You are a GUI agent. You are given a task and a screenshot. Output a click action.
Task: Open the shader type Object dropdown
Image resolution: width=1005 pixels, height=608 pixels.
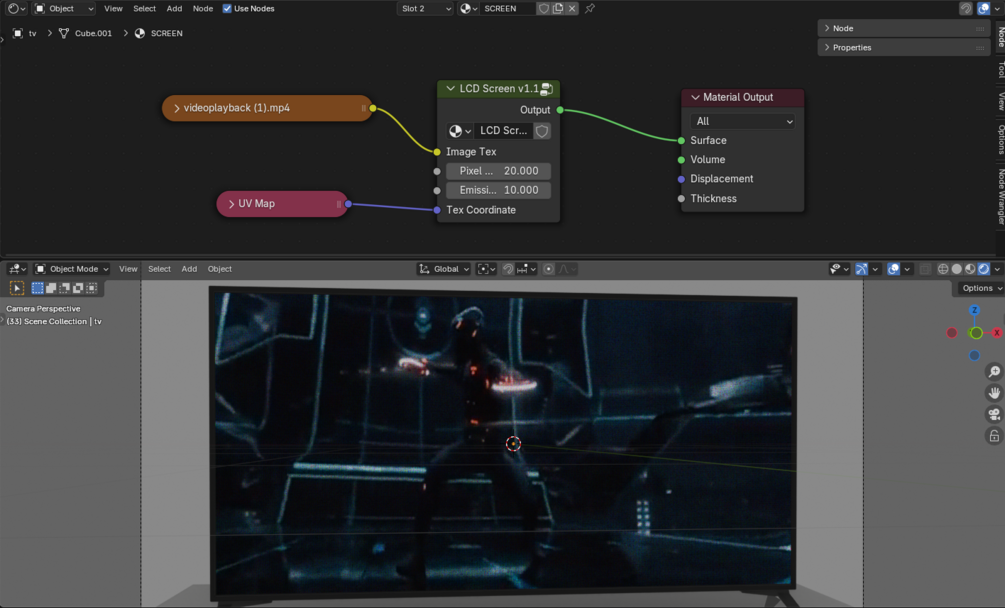pos(64,8)
